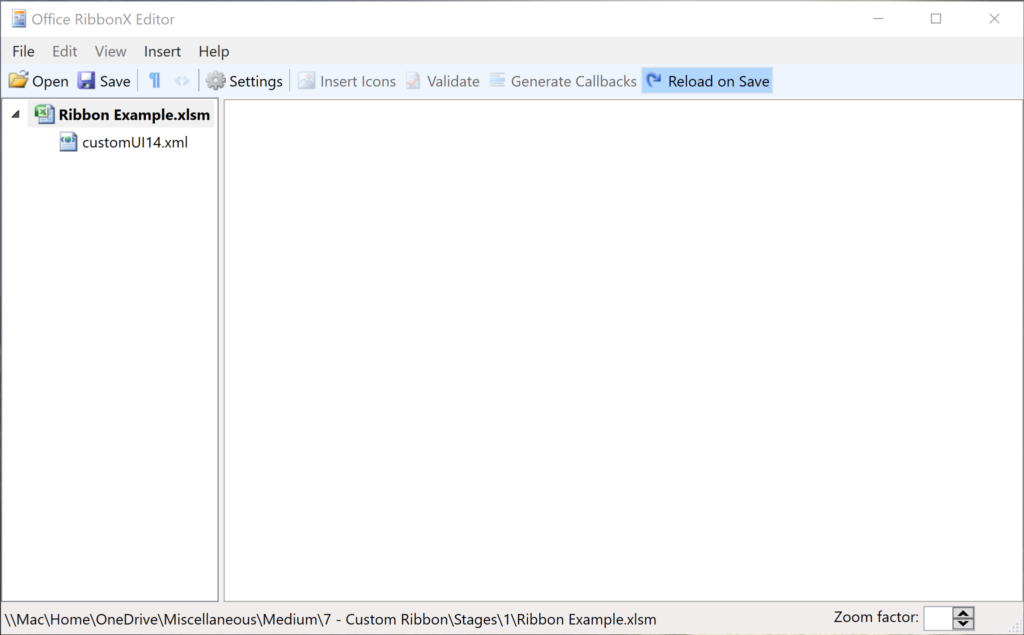The image size is (1024, 635).
Task: Collapse the Ribbon Example.xlsm tree node
Action: coord(15,114)
